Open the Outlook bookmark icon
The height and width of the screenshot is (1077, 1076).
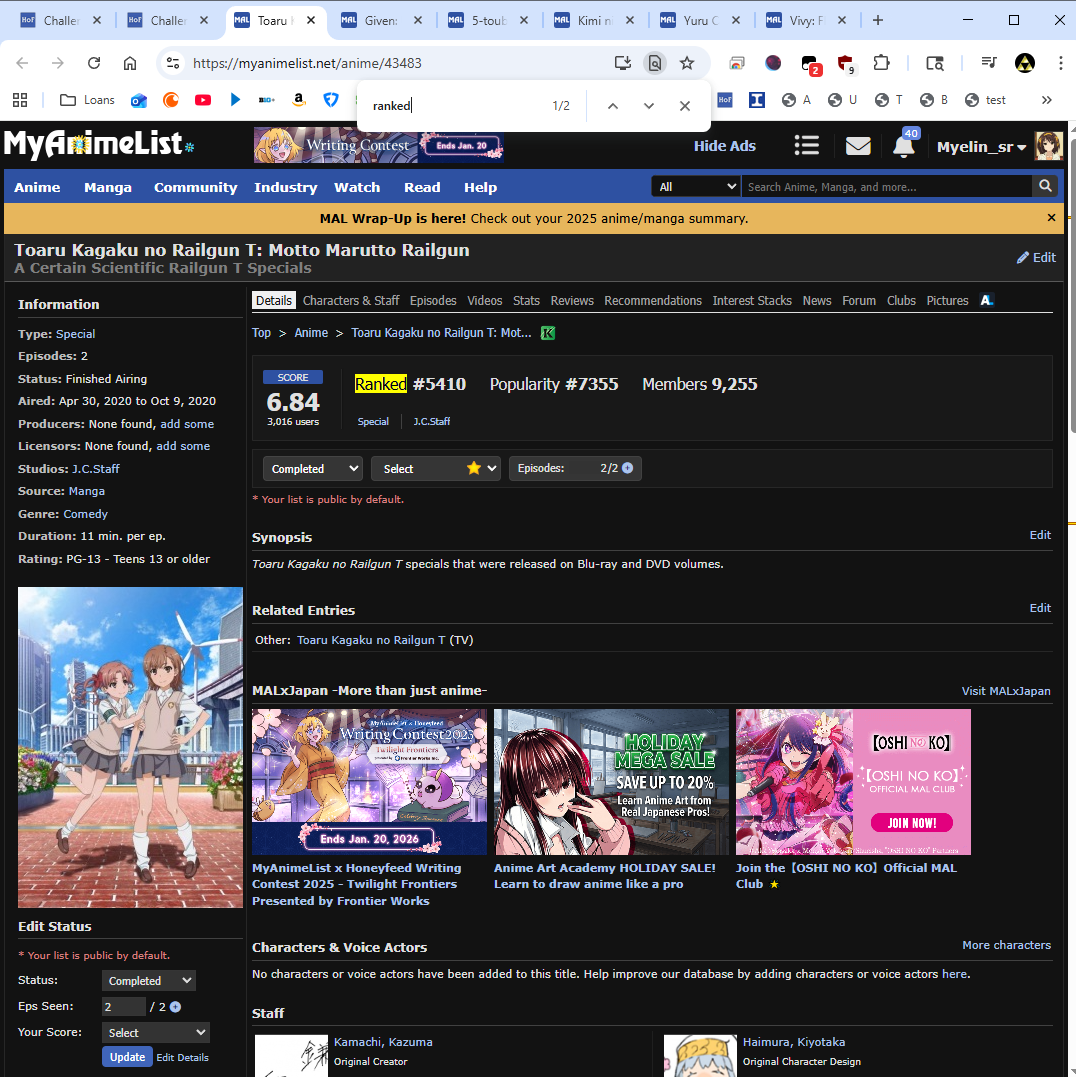coord(139,100)
